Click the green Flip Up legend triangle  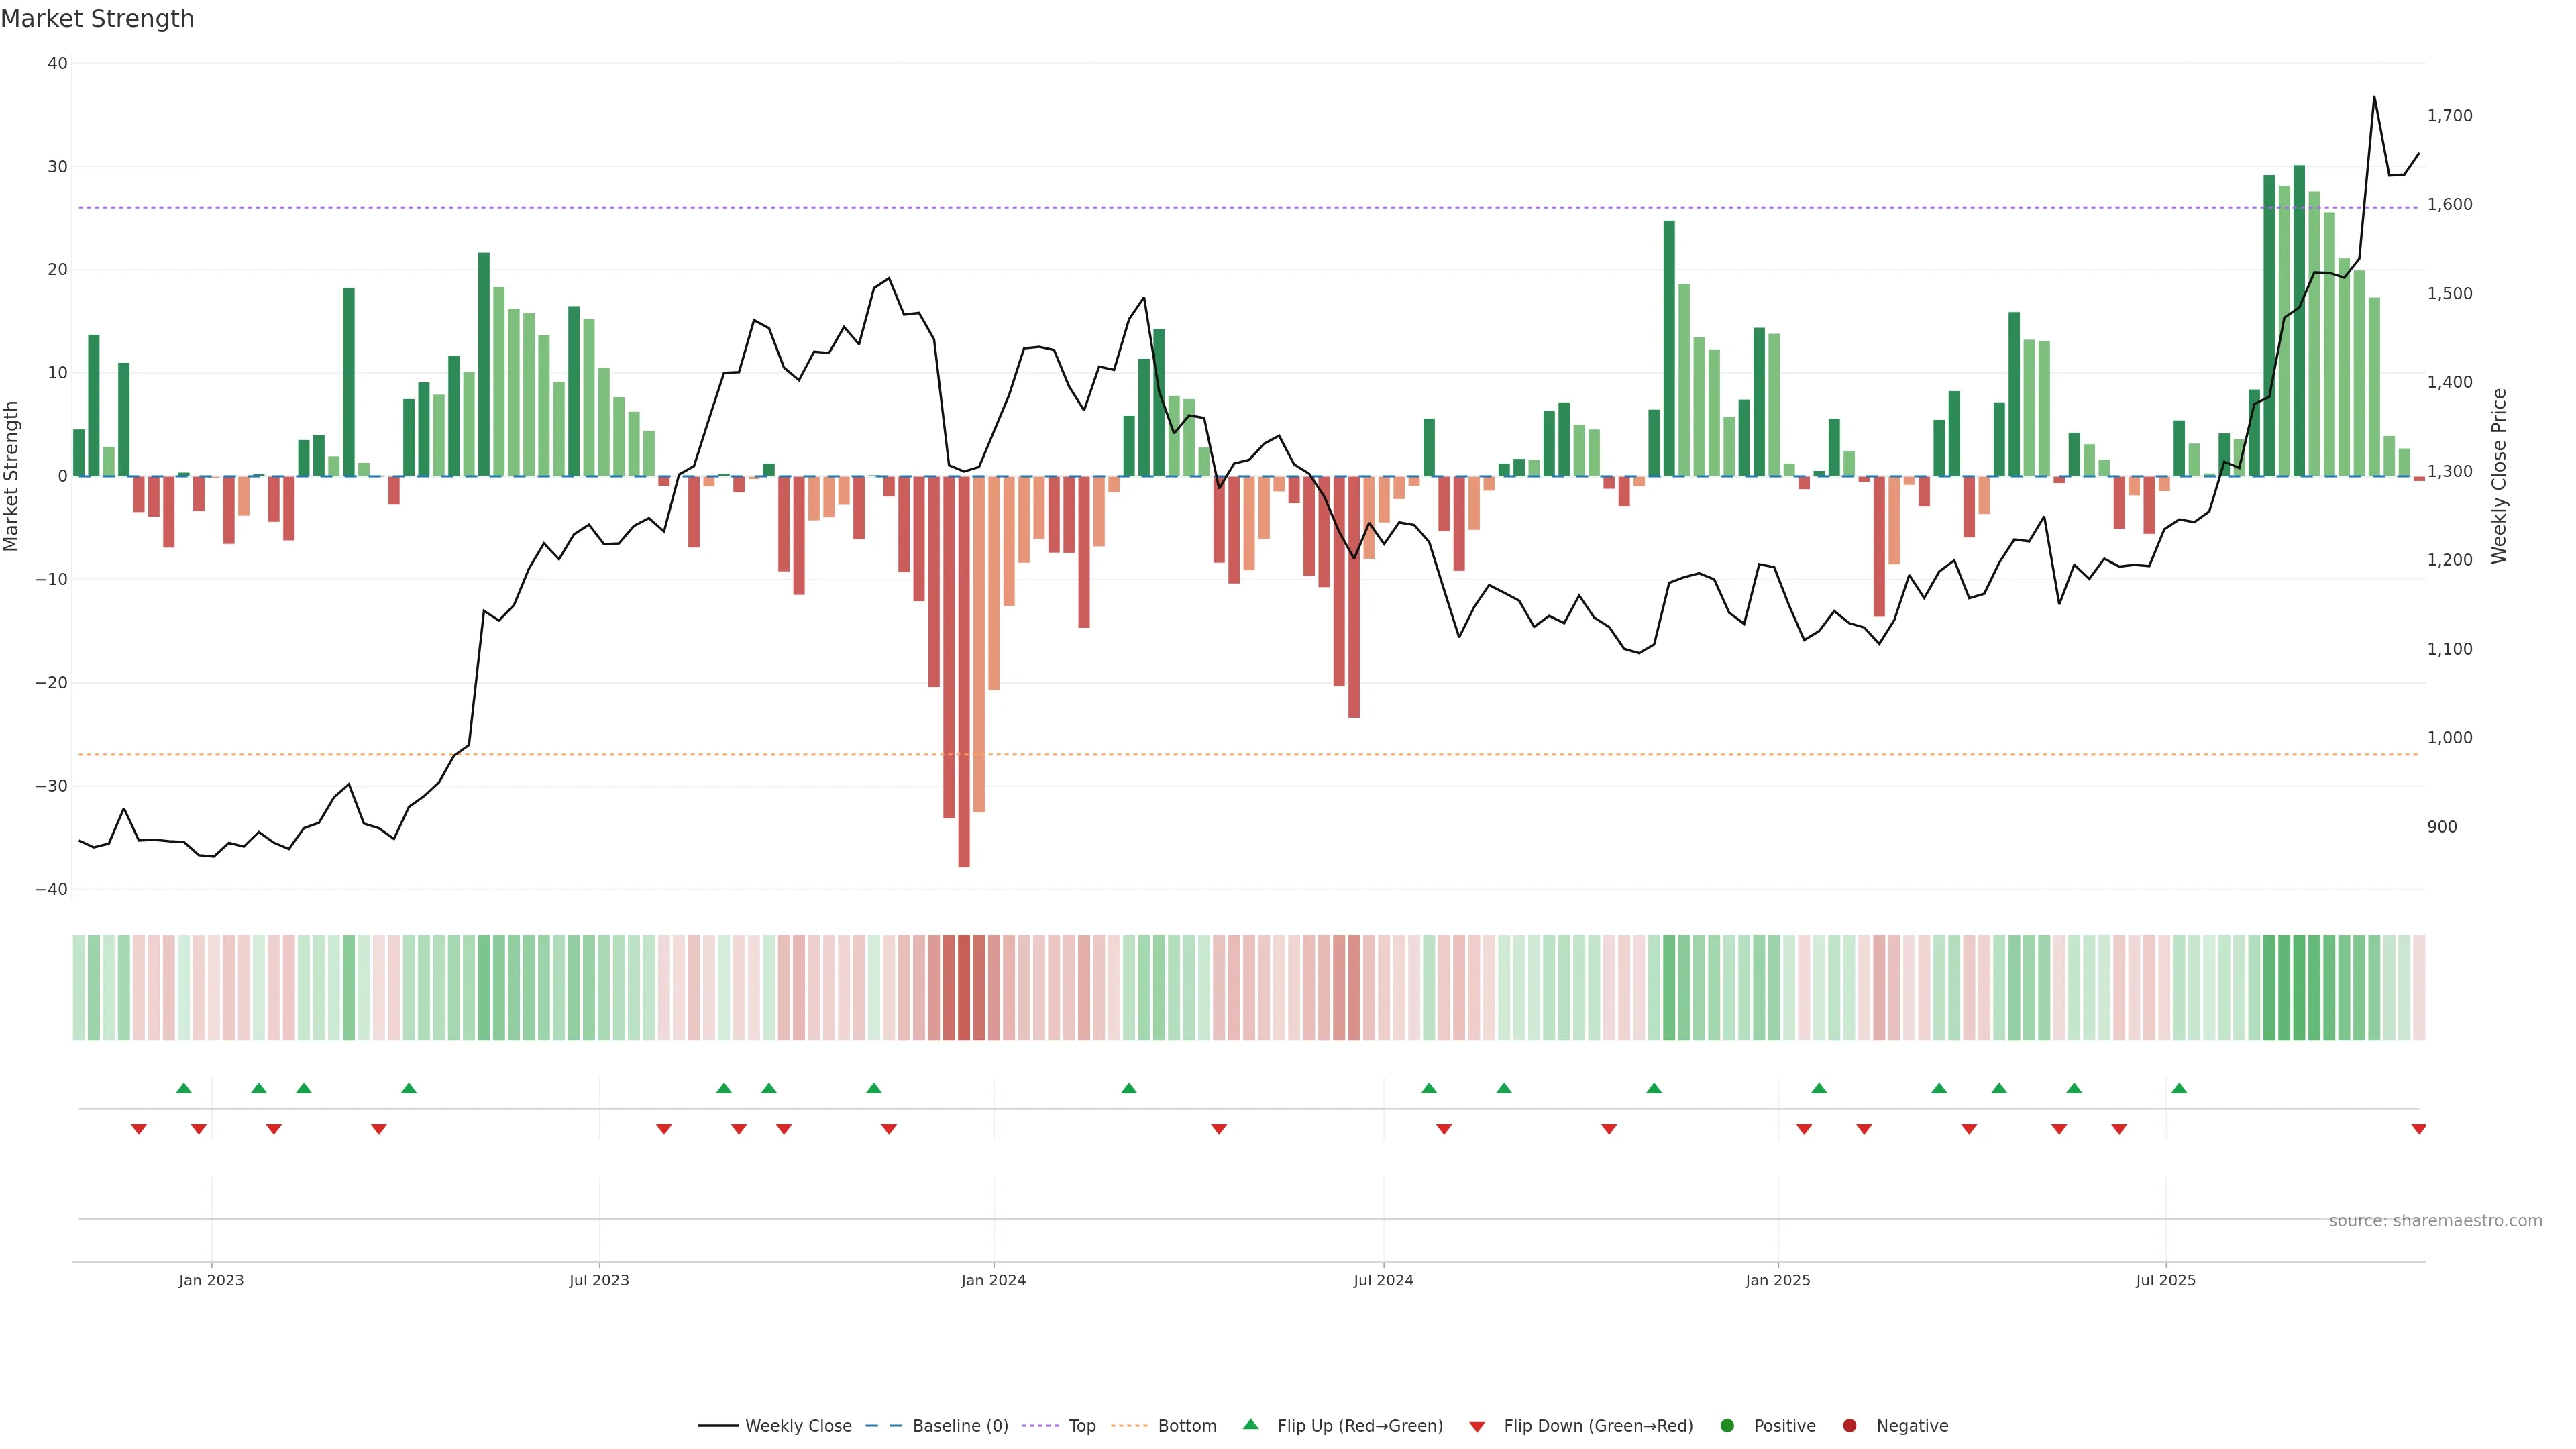pyautogui.click(x=1250, y=1424)
